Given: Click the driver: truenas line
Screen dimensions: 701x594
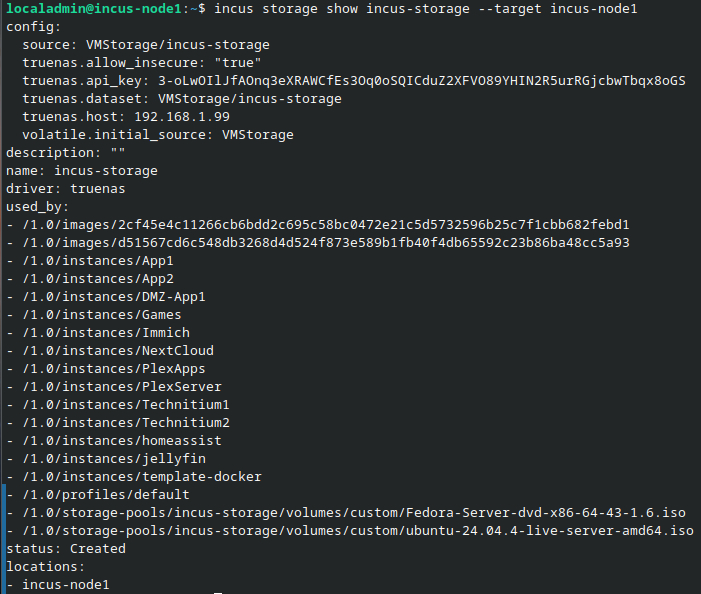Looking at the screenshot, I should pyautogui.click(x=65, y=189).
